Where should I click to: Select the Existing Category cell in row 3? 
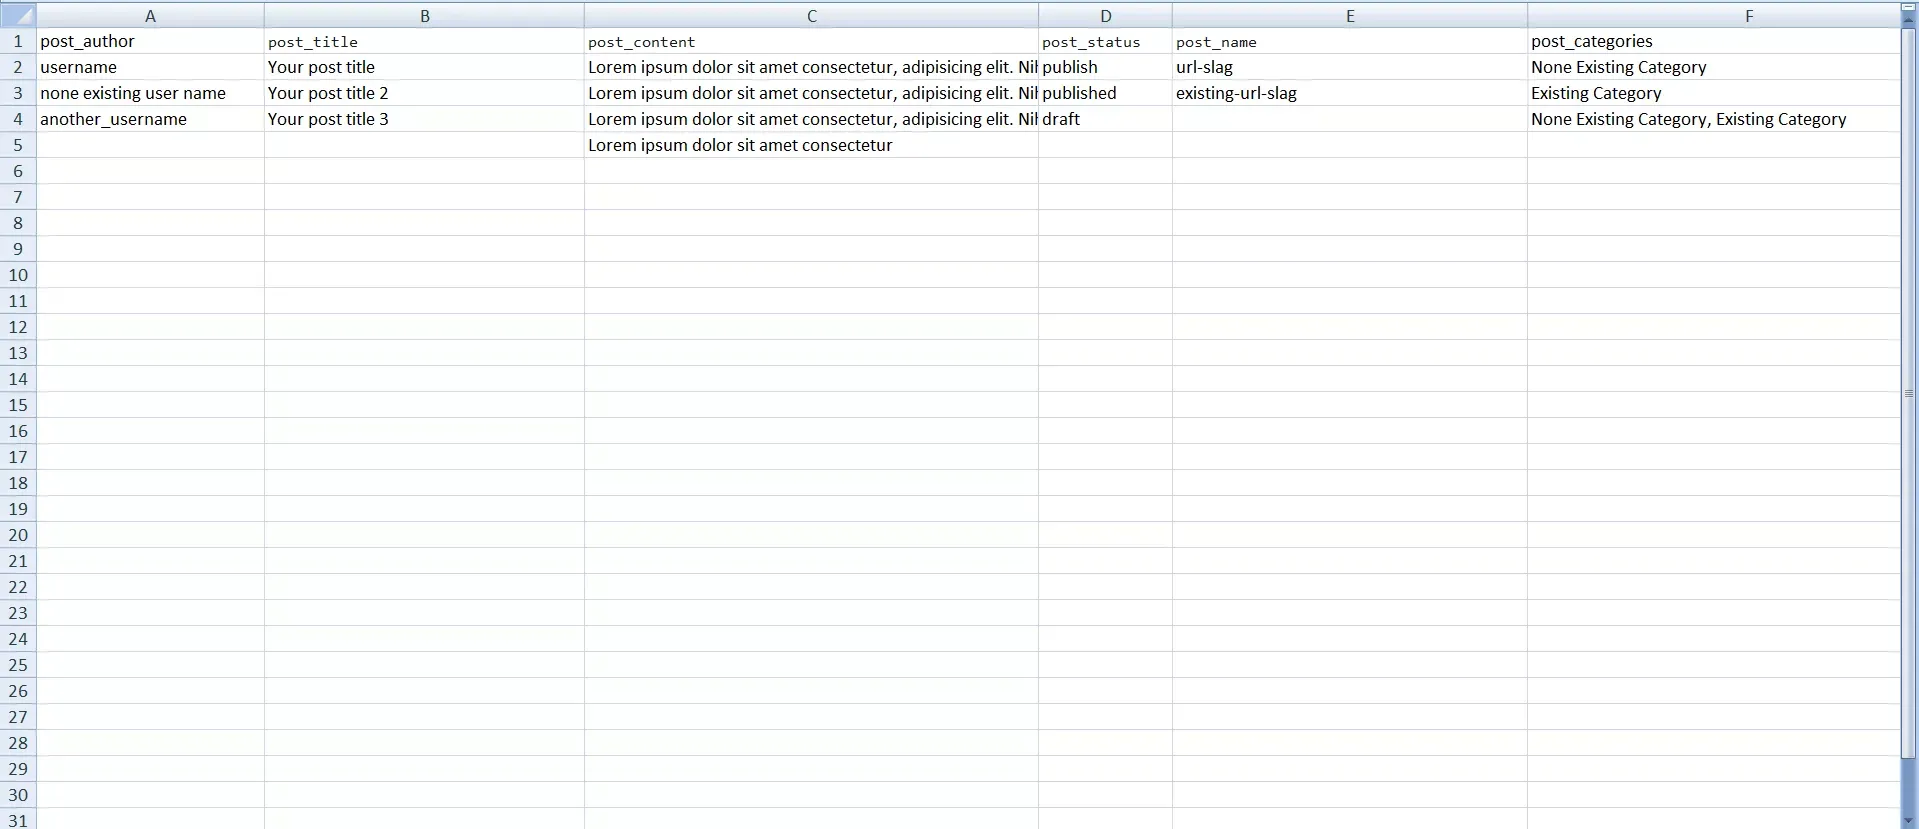click(x=1713, y=93)
